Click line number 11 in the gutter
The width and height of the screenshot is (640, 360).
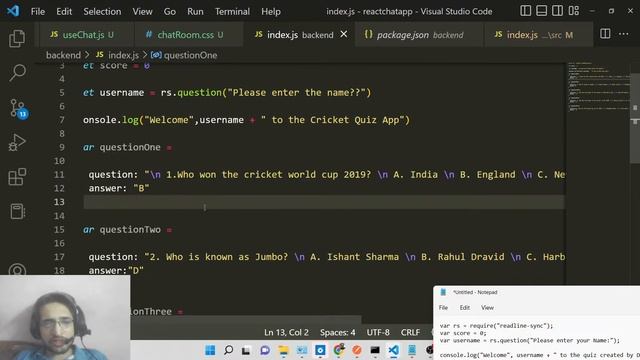coord(59,175)
